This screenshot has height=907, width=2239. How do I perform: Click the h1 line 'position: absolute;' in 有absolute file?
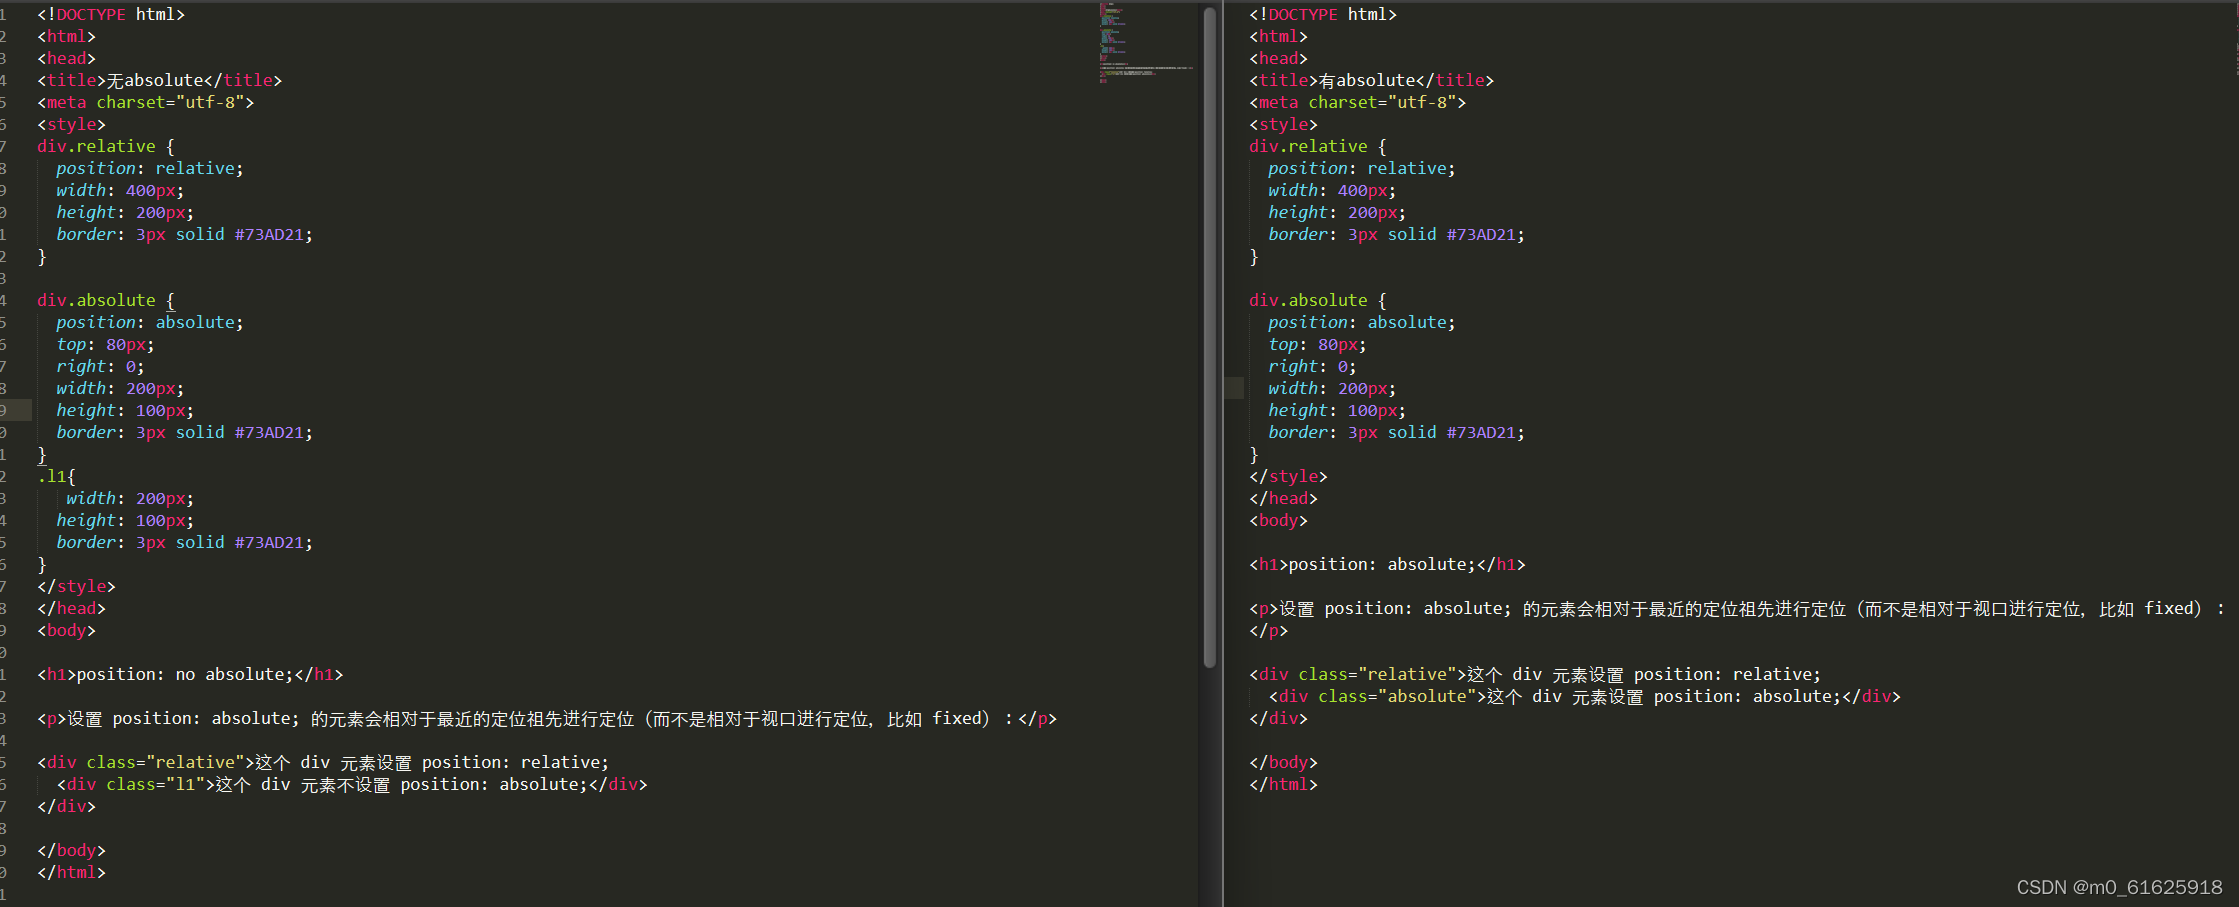[1387, 564]
